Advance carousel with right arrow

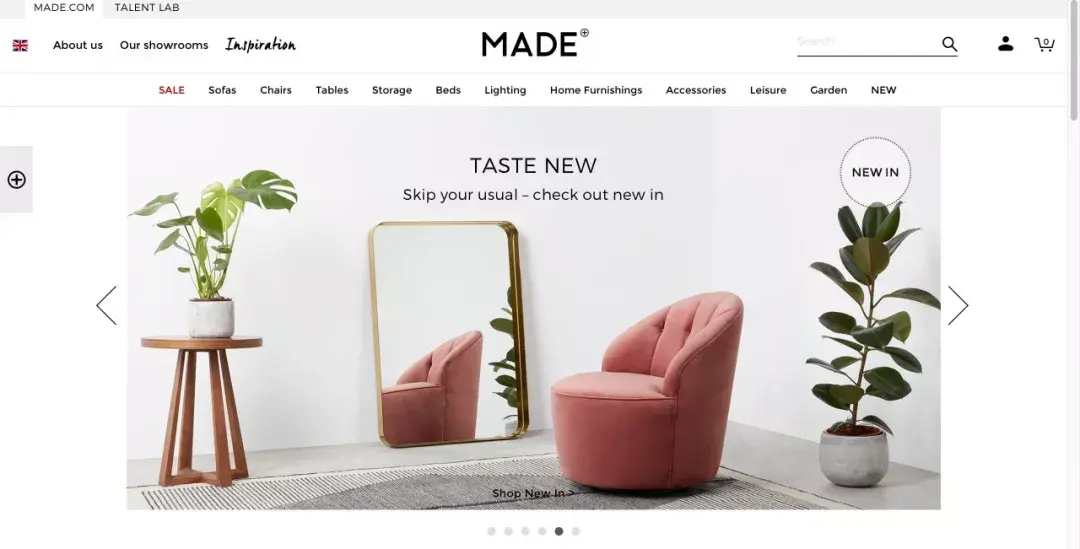pyautogui.click(x=958, y=305)
